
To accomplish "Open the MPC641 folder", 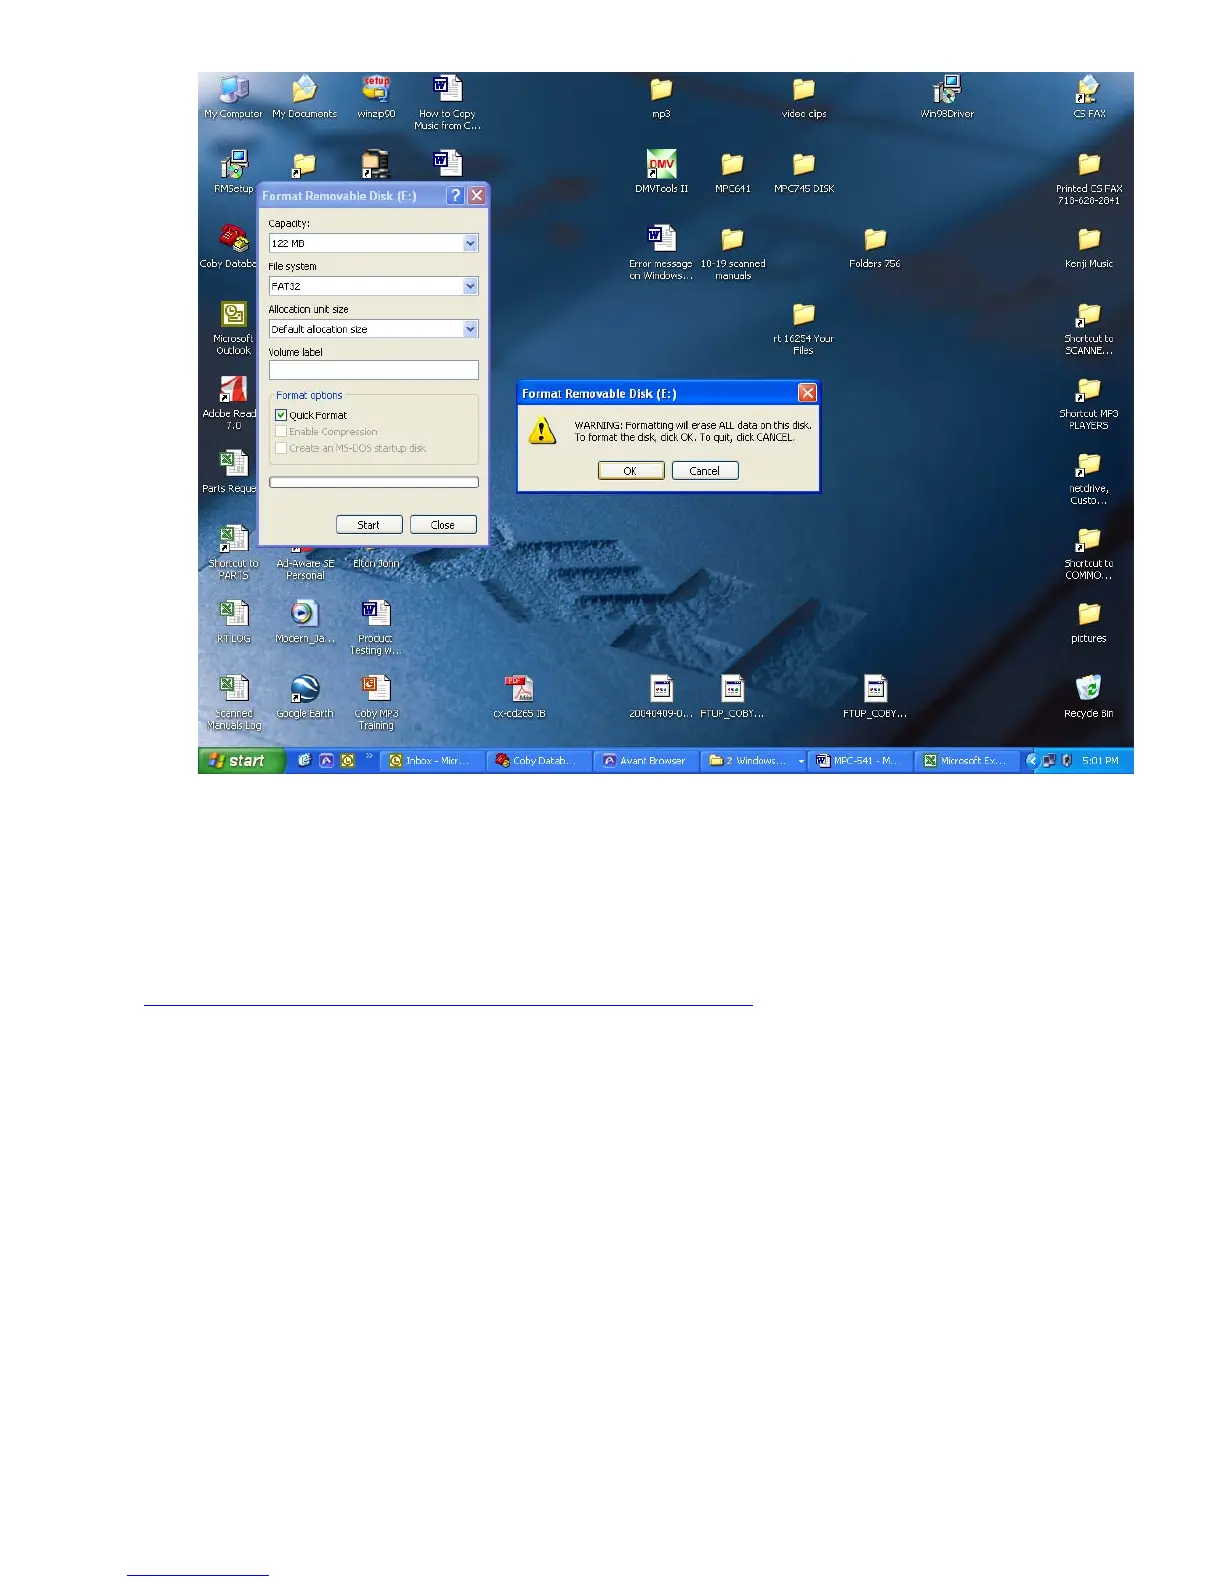I will click(732, 172).
